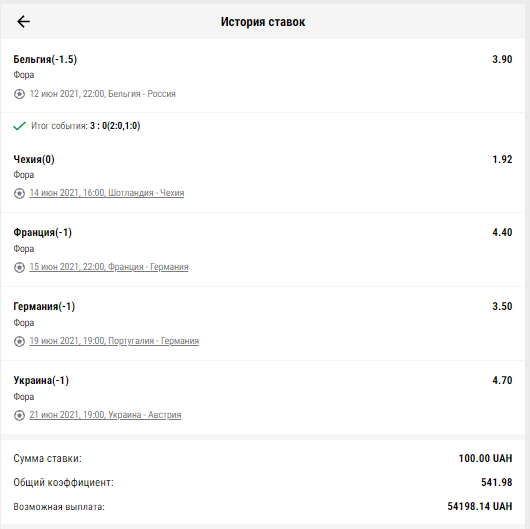Click soccer ball icon for Португалия - Германия

(19, 341)
